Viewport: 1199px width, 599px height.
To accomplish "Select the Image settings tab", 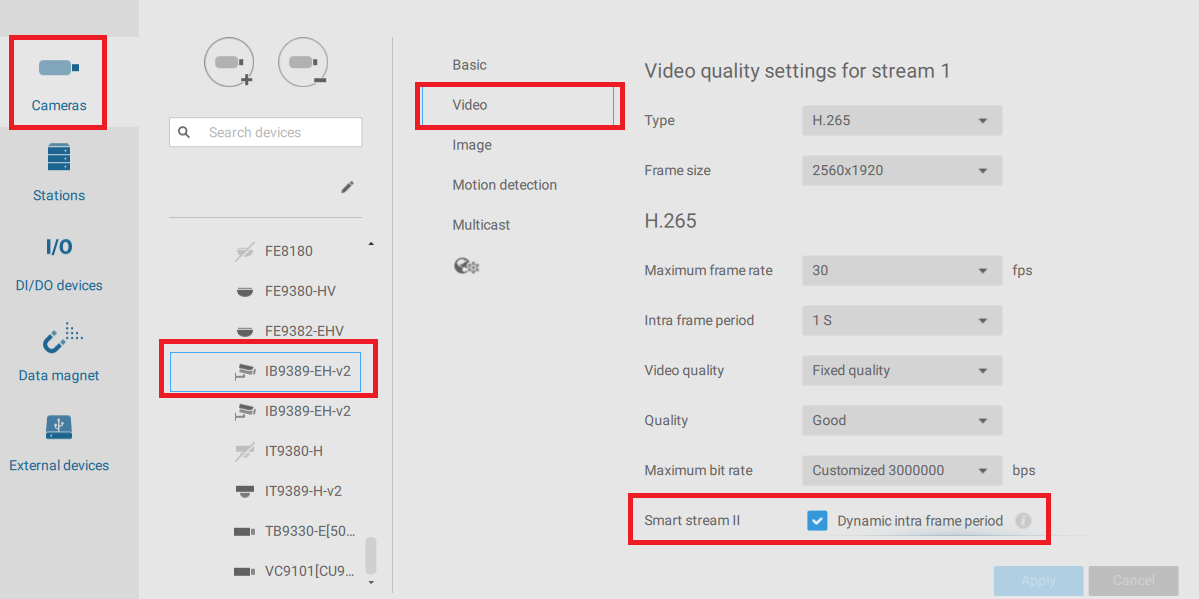I will click(472, 145).
